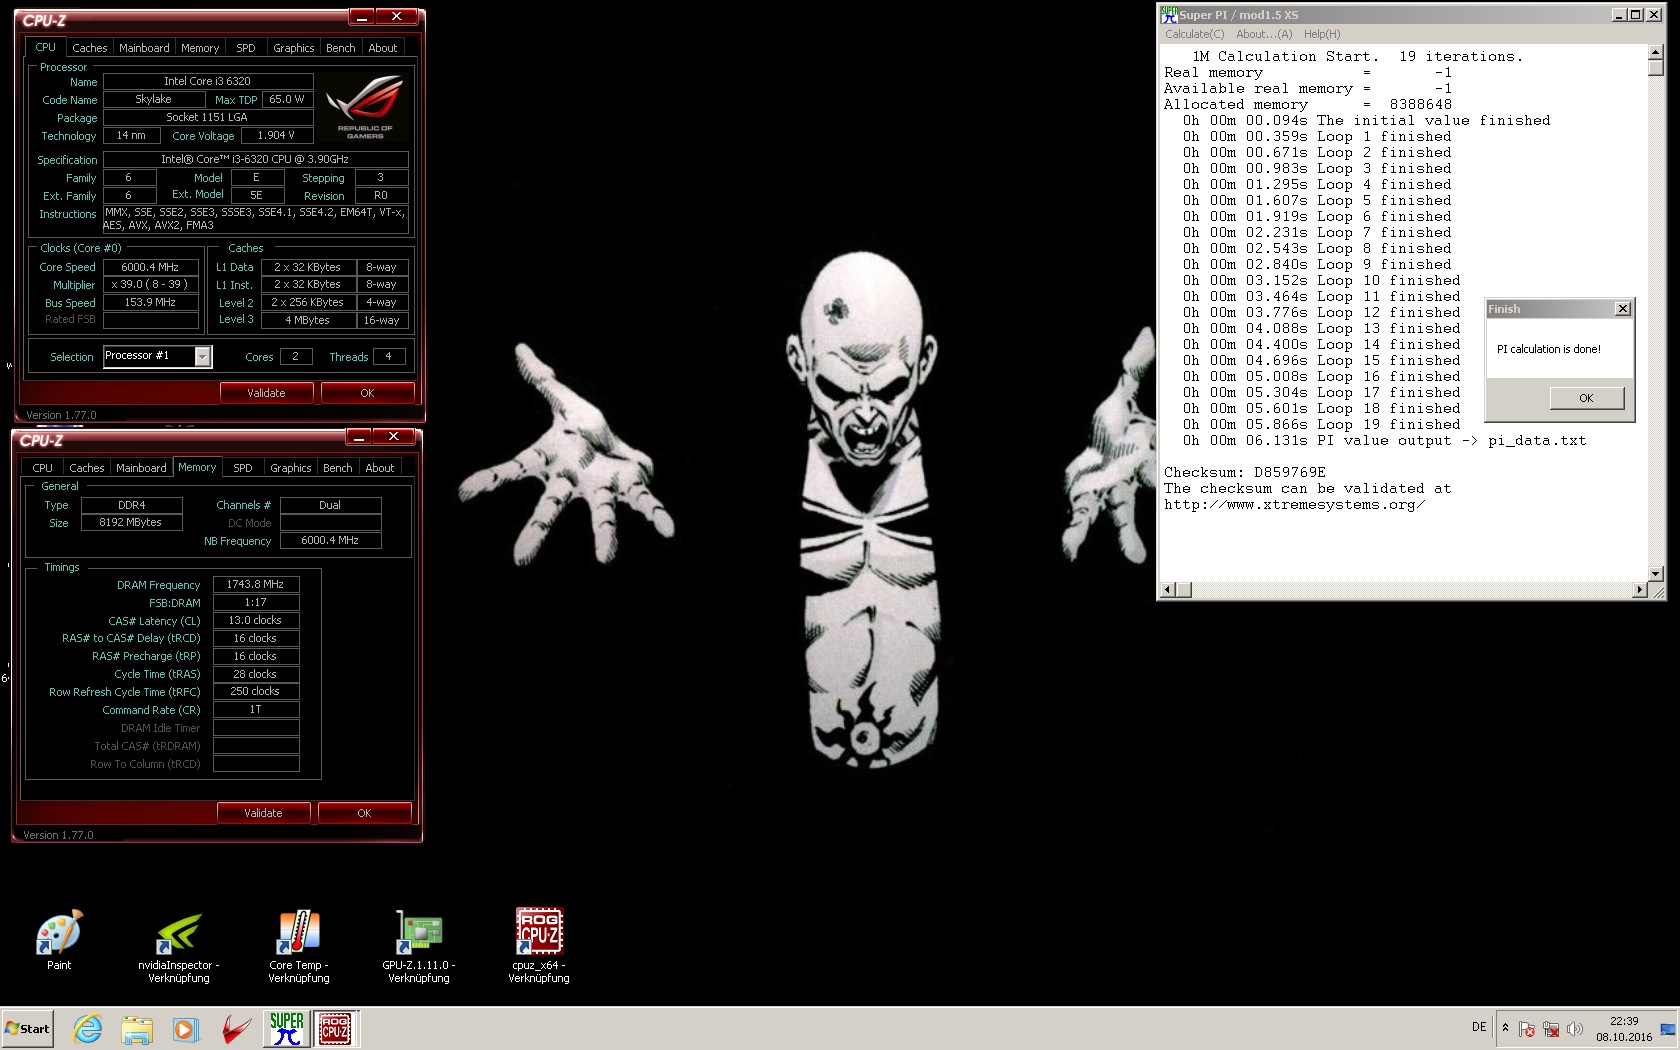Click the Start button on taskbar

(27, 1028)
